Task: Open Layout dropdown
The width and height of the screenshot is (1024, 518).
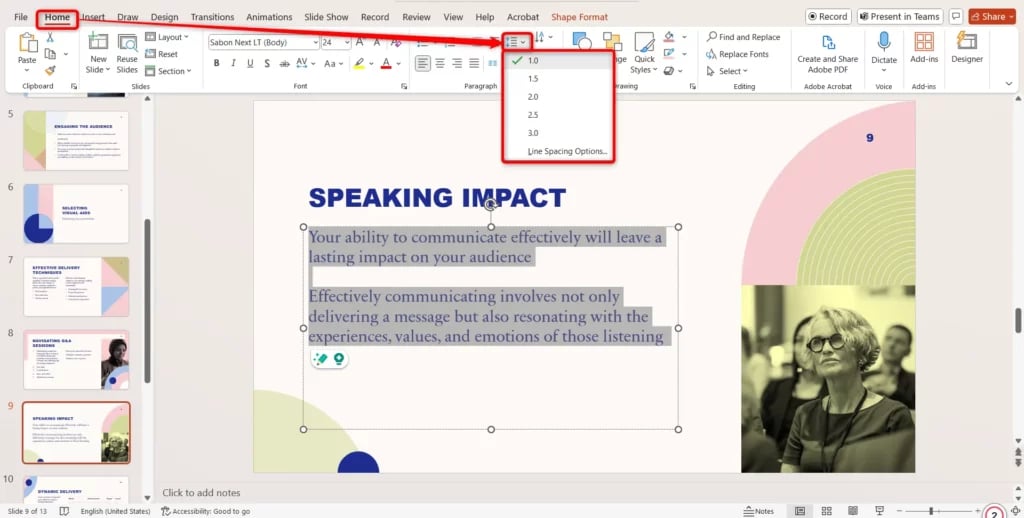Action: (167, 37)
